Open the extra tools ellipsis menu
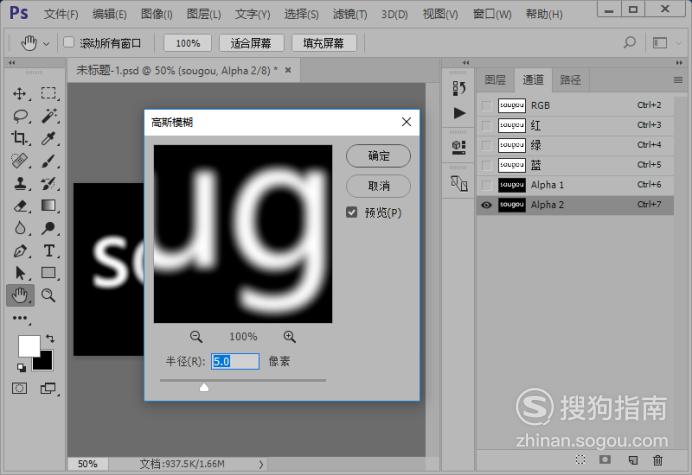The height and width of the screenshot is (475, 692). click(20, 318)
